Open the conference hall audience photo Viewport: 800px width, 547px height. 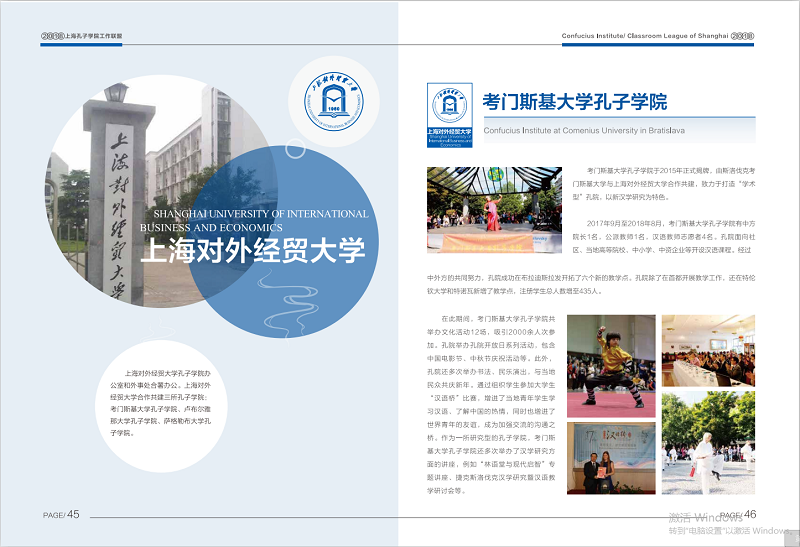point(708,351)
